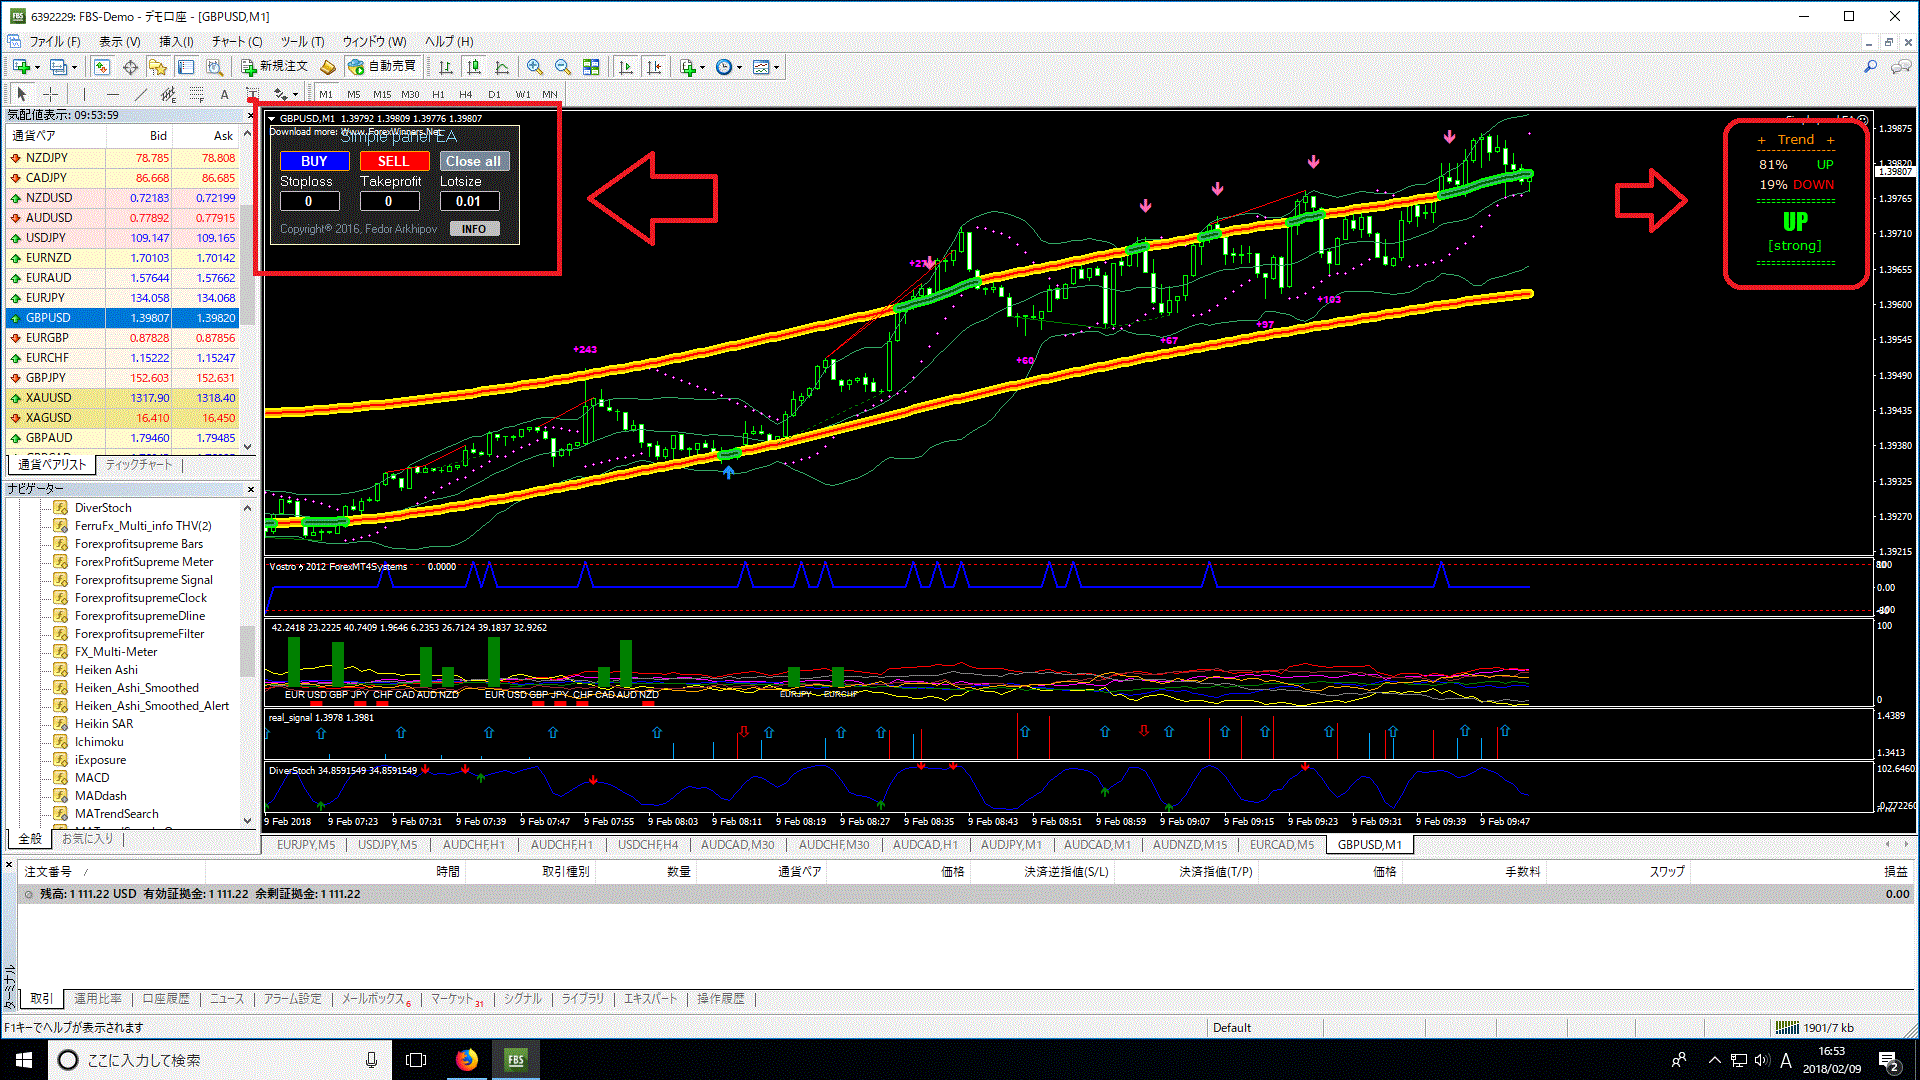Open the periodicity clock dropdown arrow
This screenshot has width=1920, height=1080.
[x=739, y=68]
